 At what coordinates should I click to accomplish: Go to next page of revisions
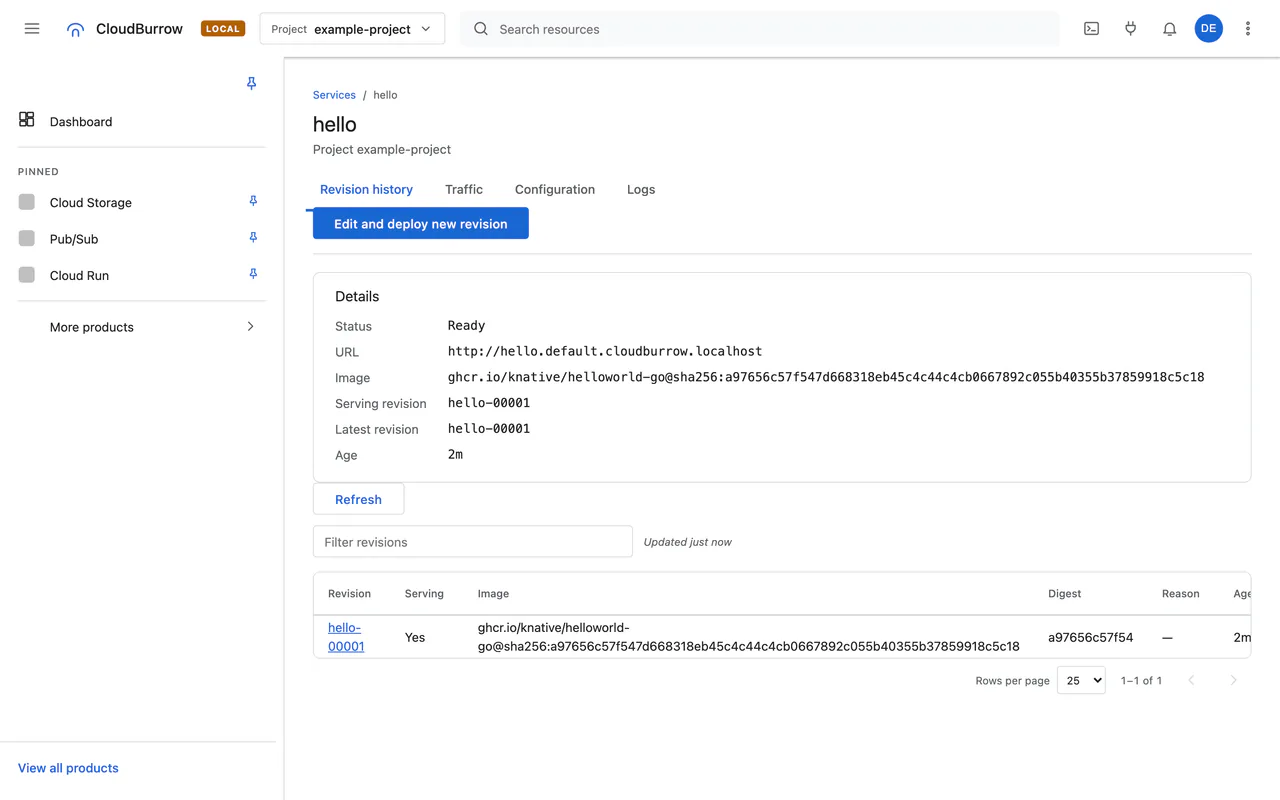coord(1233,680)
